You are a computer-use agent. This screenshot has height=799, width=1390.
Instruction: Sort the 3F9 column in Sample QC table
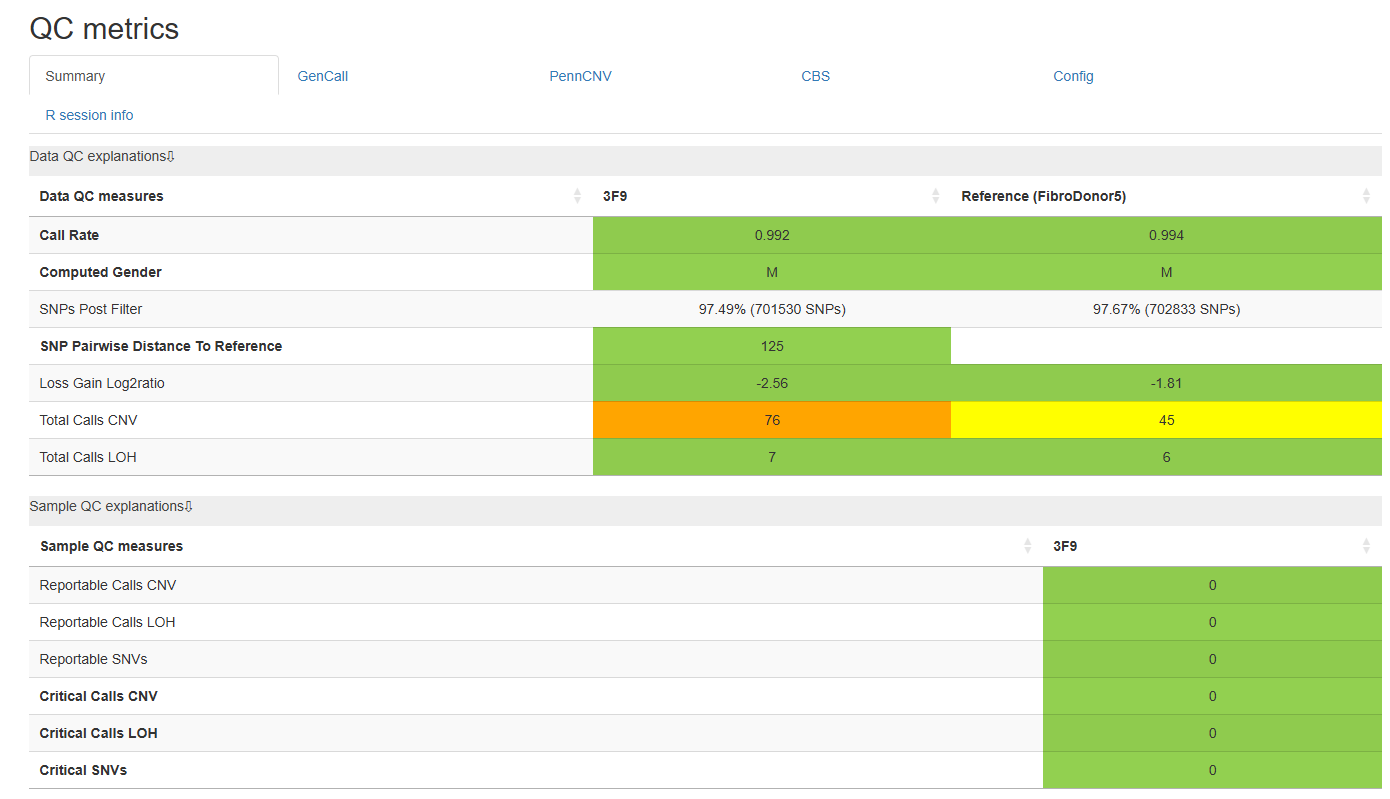point(1212,546)
